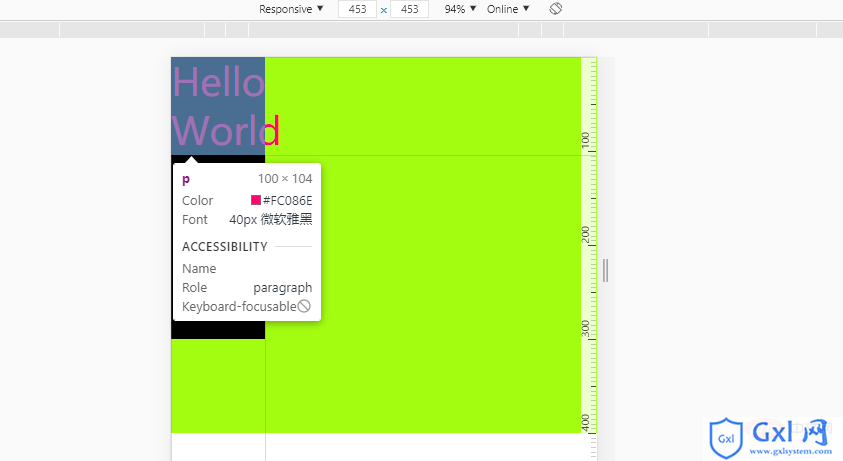Click the viewport resize handle

[605, 270]
